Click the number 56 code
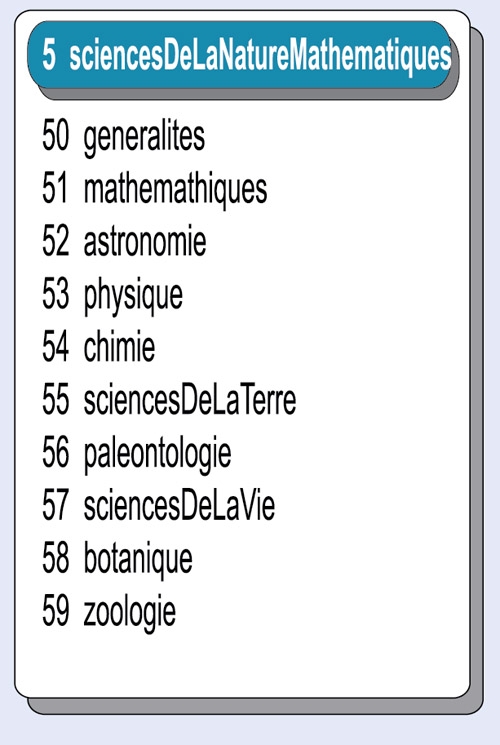 coord(56,452)
